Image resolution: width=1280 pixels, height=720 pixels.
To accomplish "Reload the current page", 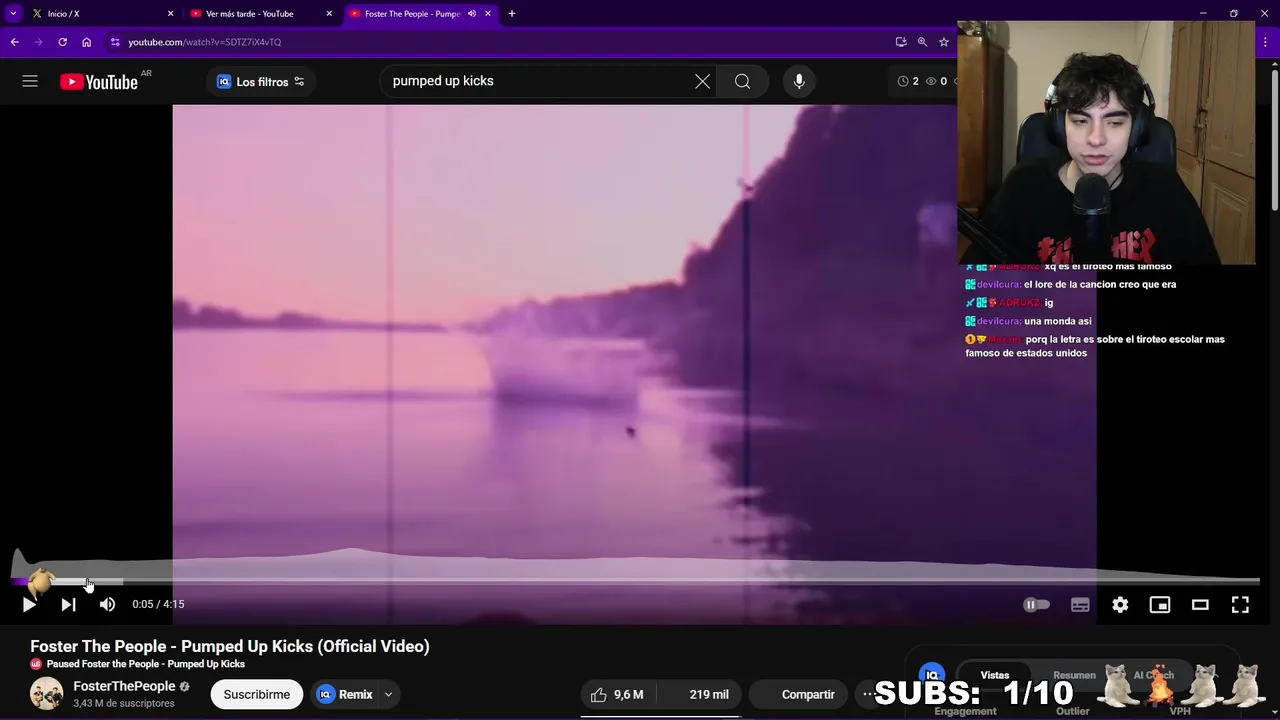I will coord(62,42).
